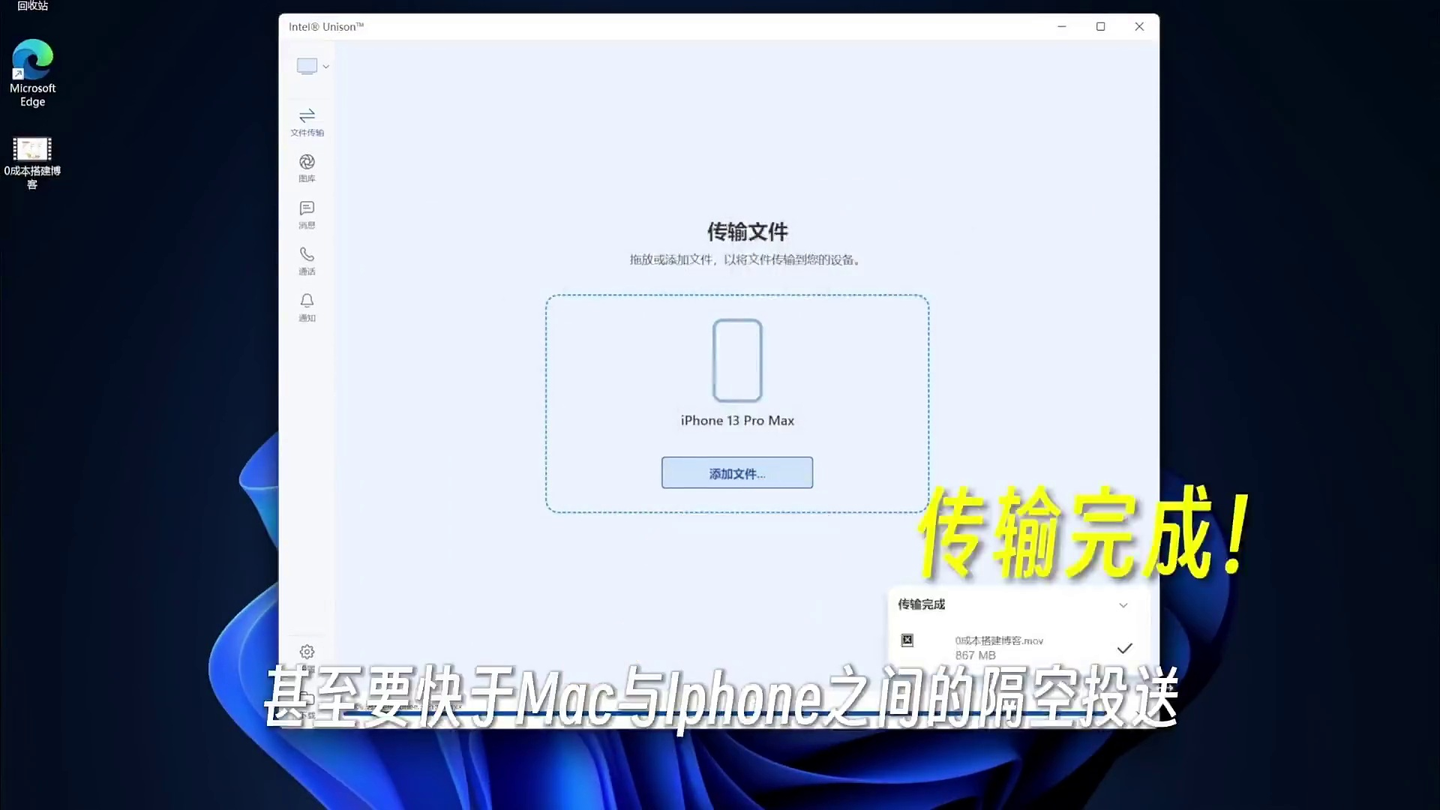1440x810 pixels.
Task: Select the 0成本搭建博客.mov file name
Action: click(999, 641)
